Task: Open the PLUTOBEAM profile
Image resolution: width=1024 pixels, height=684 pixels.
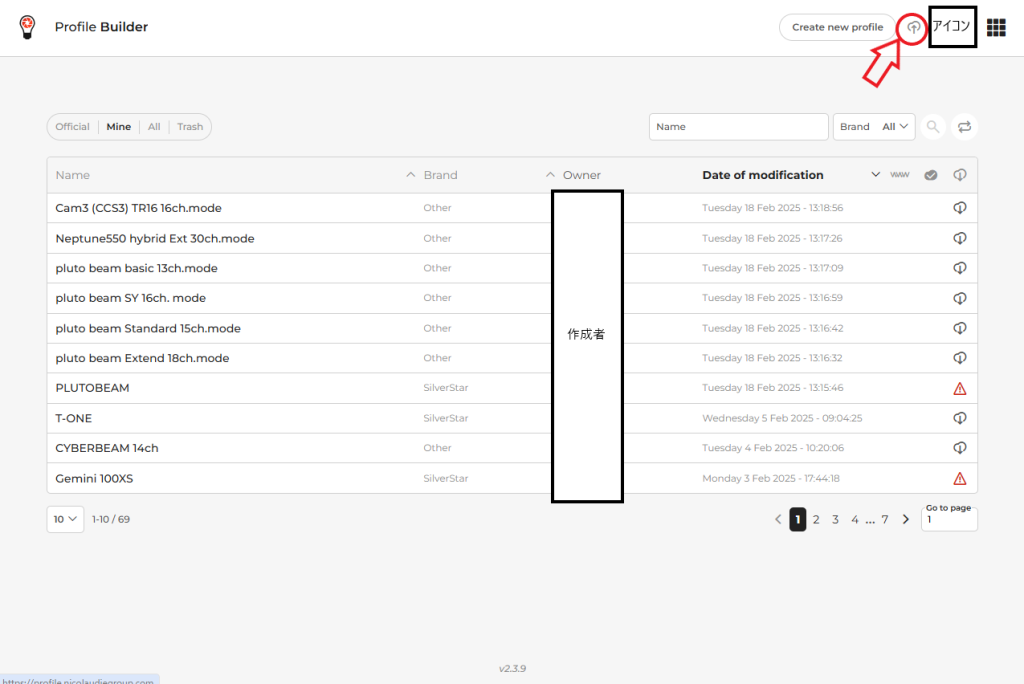Action: click(x=92, y=388)
